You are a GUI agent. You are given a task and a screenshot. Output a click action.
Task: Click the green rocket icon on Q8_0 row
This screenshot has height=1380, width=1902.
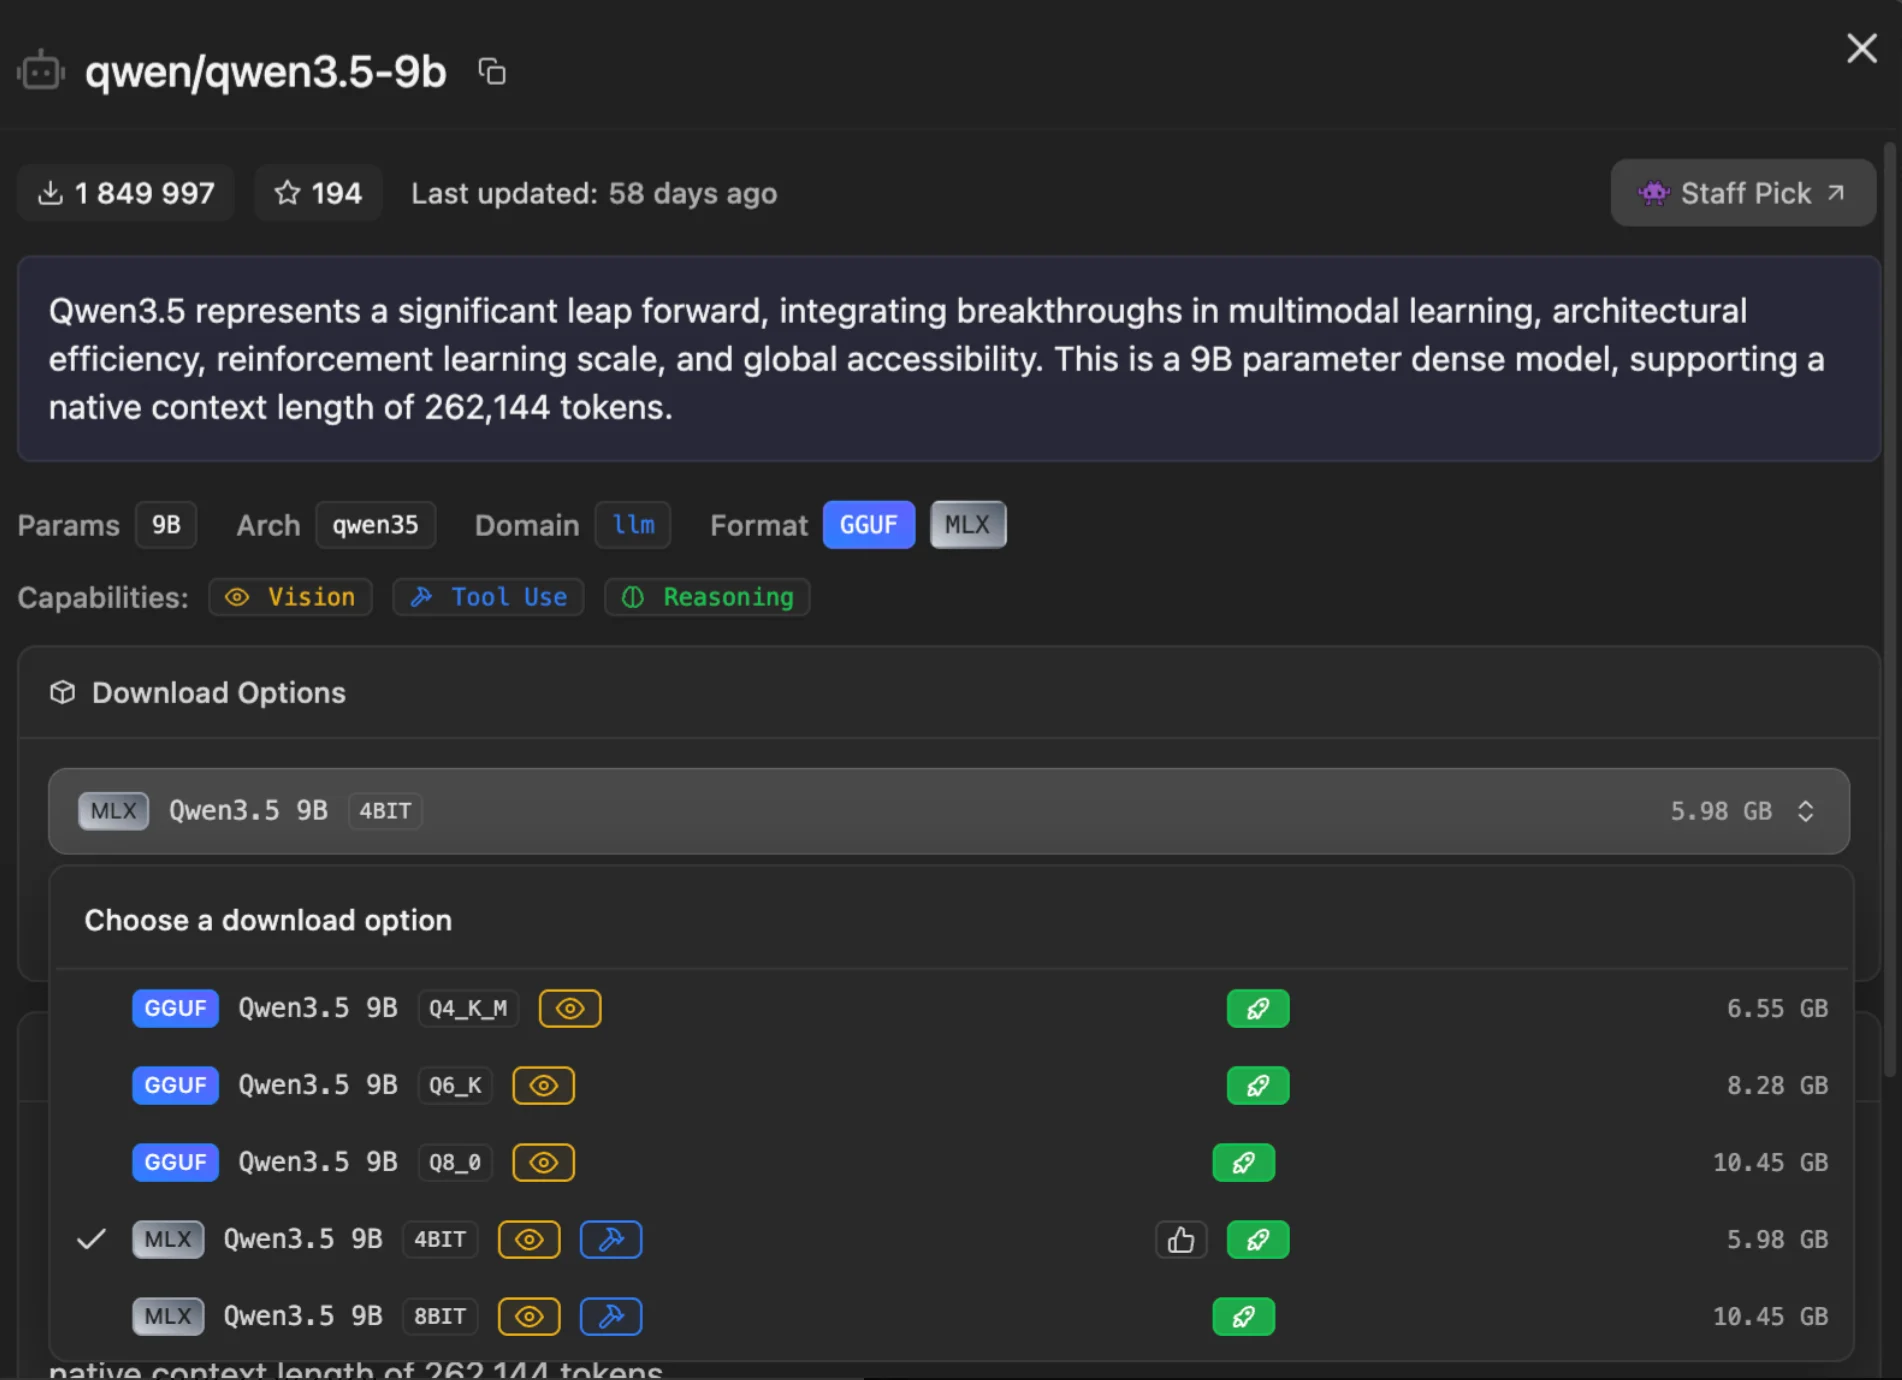[1244, 1162]
